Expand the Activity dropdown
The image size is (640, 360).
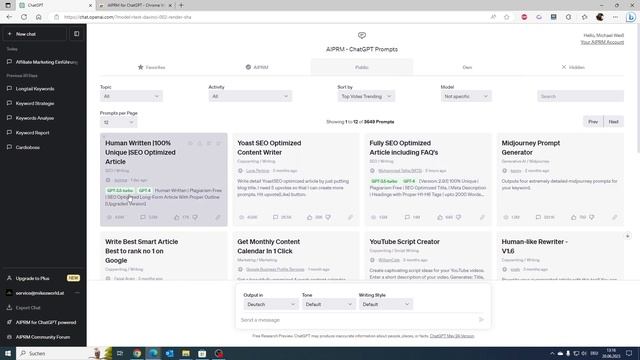[250, 96]
